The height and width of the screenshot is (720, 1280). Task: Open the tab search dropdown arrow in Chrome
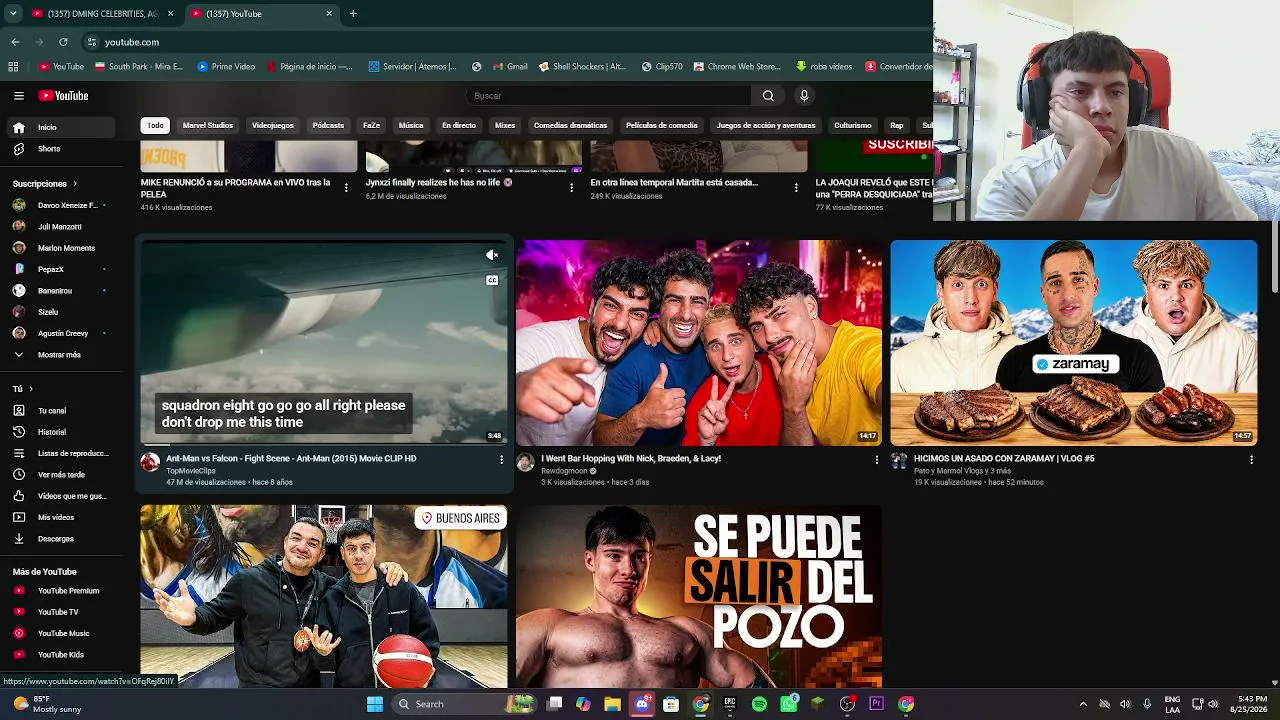coord(13,14)
